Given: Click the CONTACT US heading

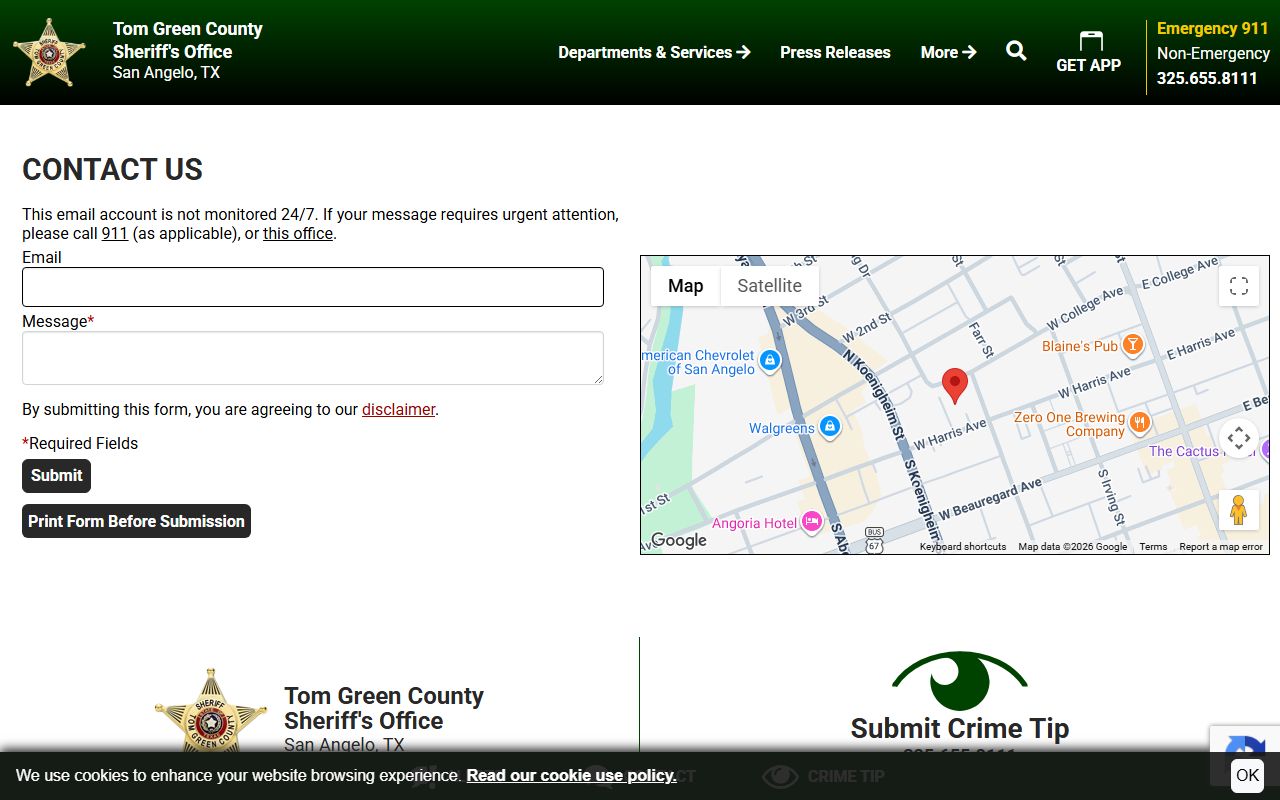Looking at the screenshot, I should click(112, 170).
